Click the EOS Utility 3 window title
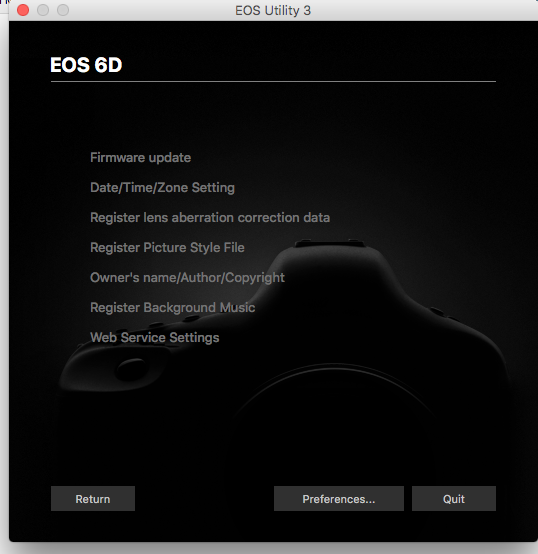This screenshot has width=538, height=554. (273, 11)
